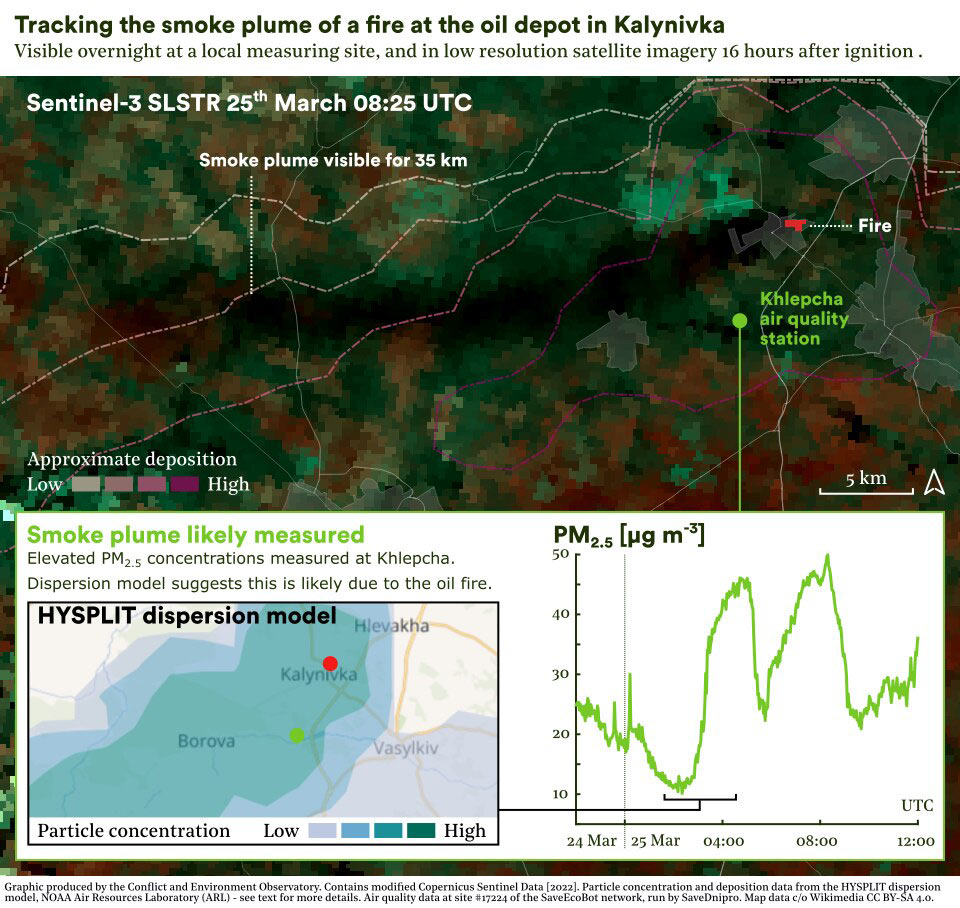Click the 5 km scale bar
The width and height of the screenshot is (960, 908).
866,490
